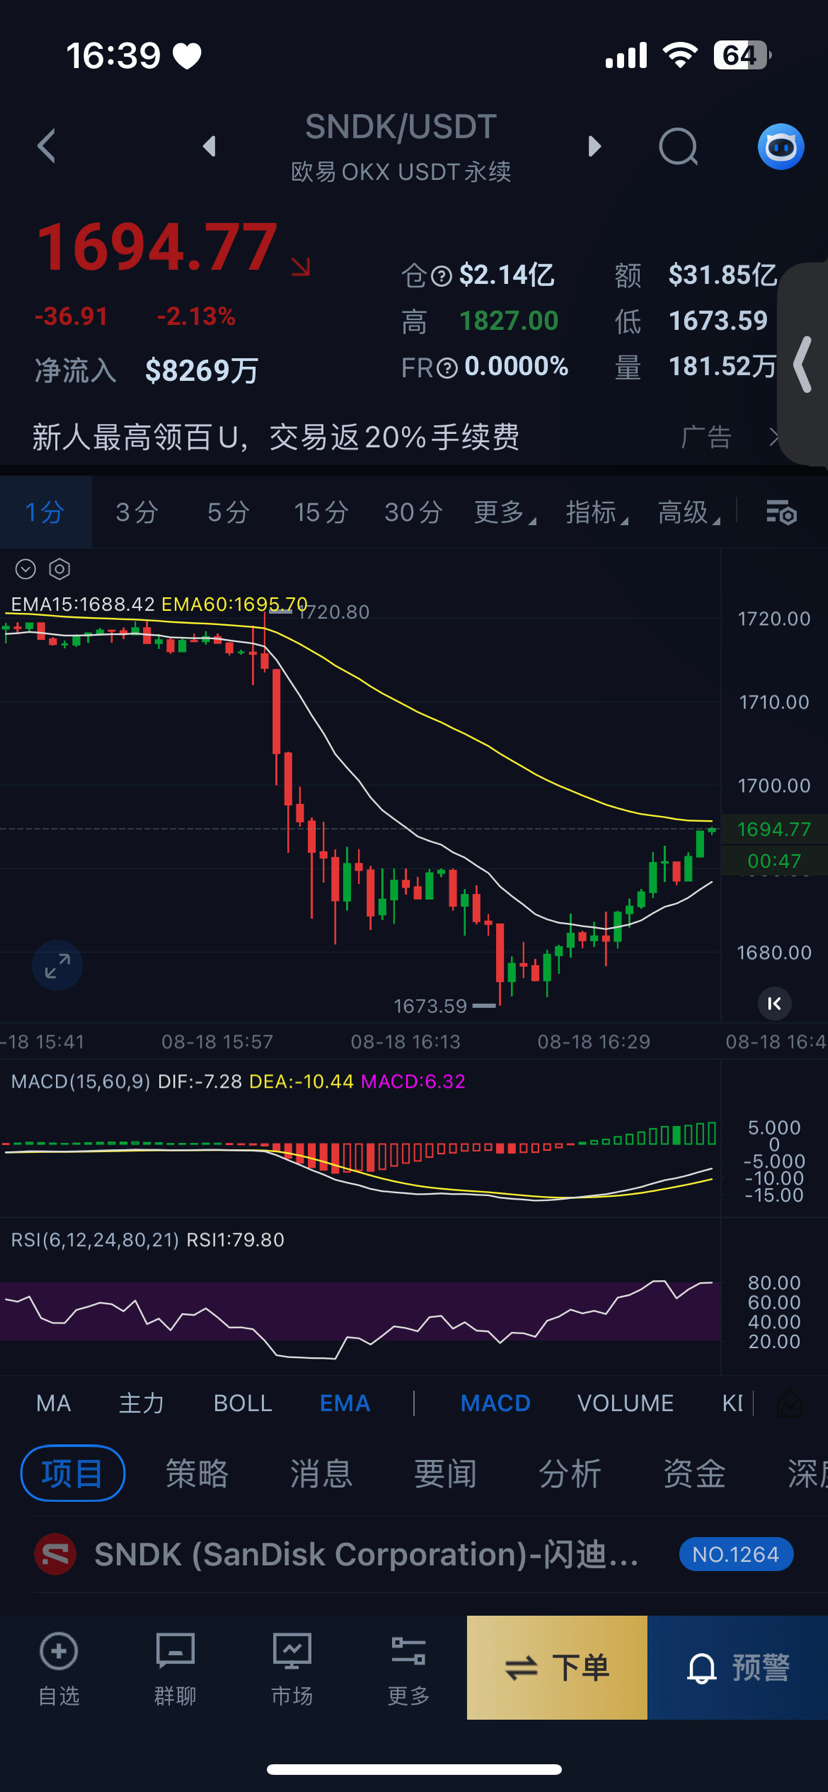Image resolution: width=828 pixels, height=1792 pixels.
Task: Switch to the next trading pair arrow
Action: [595, 146]
